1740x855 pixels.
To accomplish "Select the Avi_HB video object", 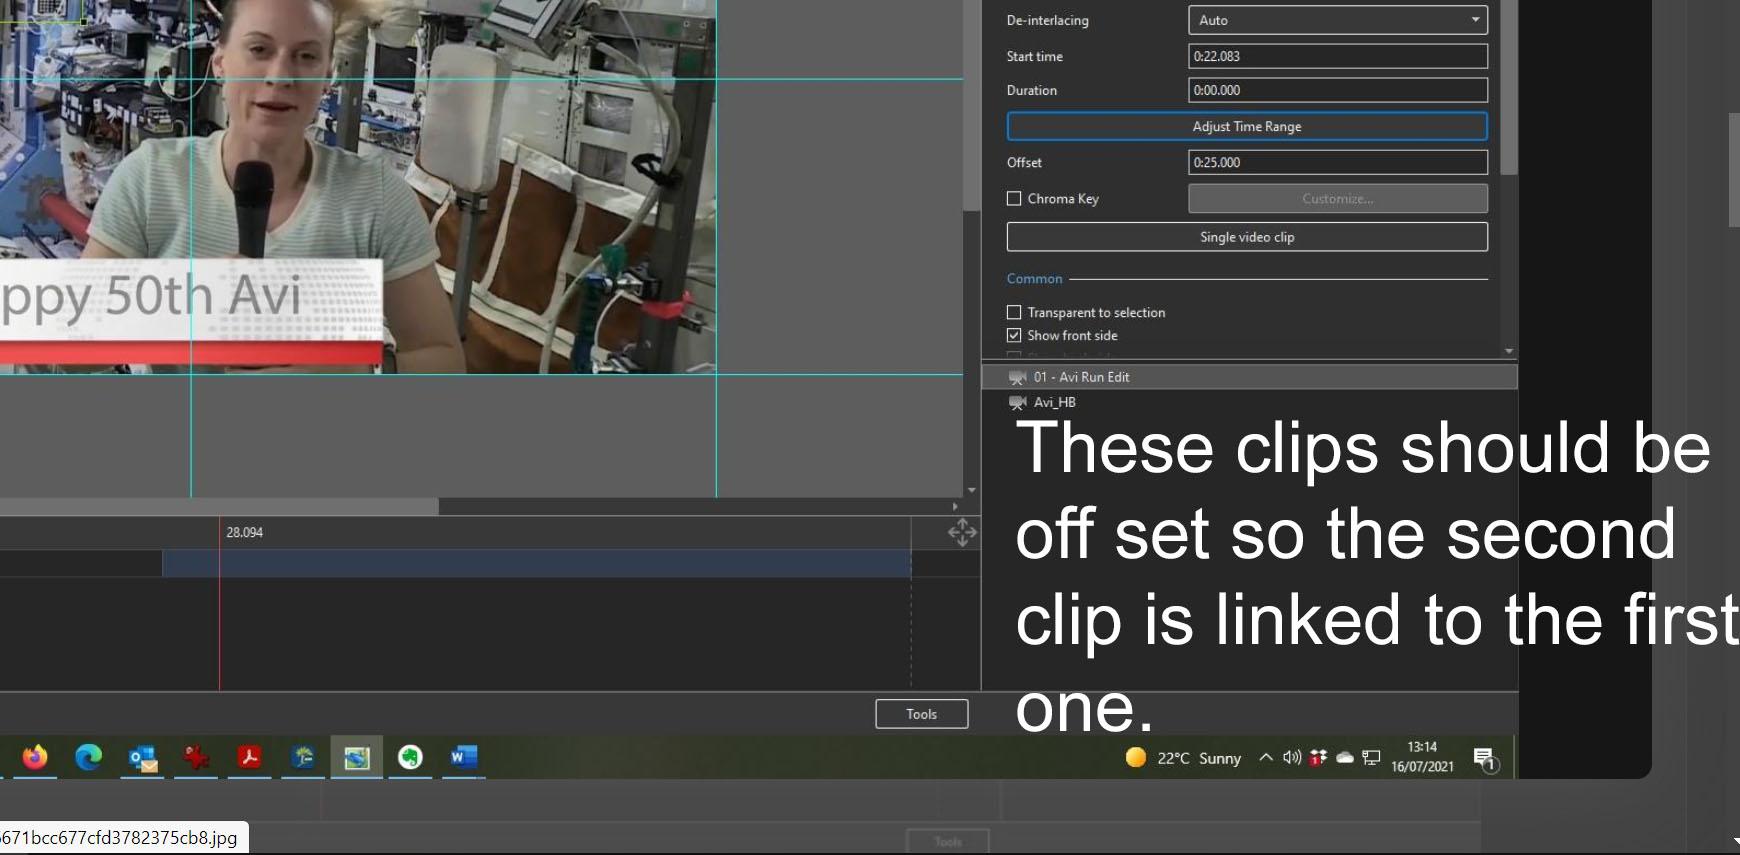I will 1054,402.
